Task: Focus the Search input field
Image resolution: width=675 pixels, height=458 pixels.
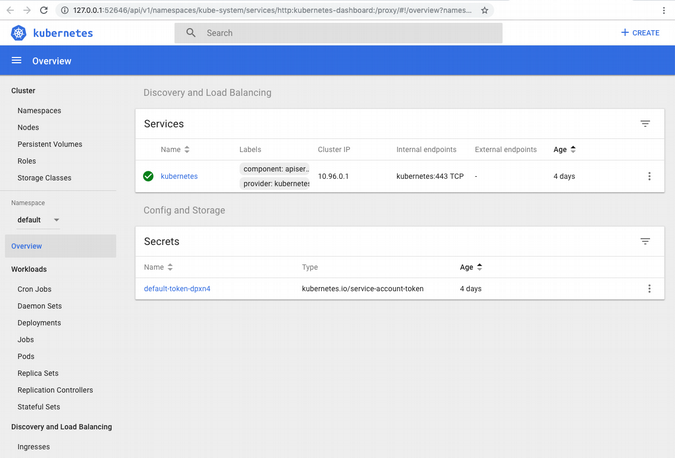Action: click(338, 33)
